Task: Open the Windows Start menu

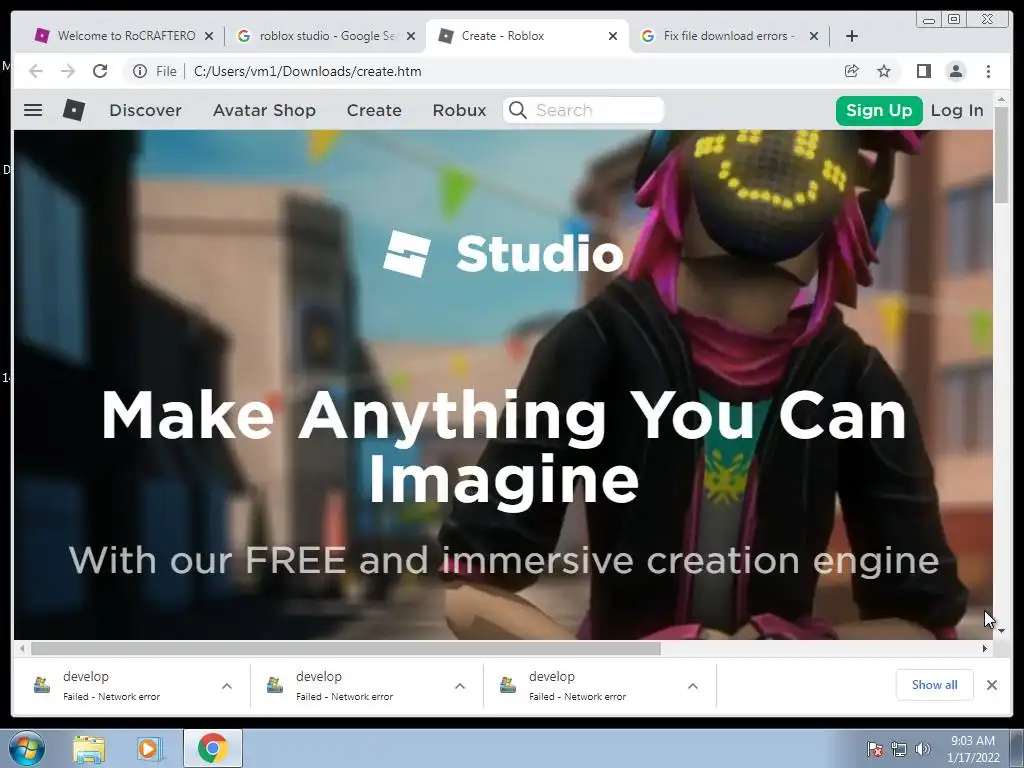Action: click(26, 748)
